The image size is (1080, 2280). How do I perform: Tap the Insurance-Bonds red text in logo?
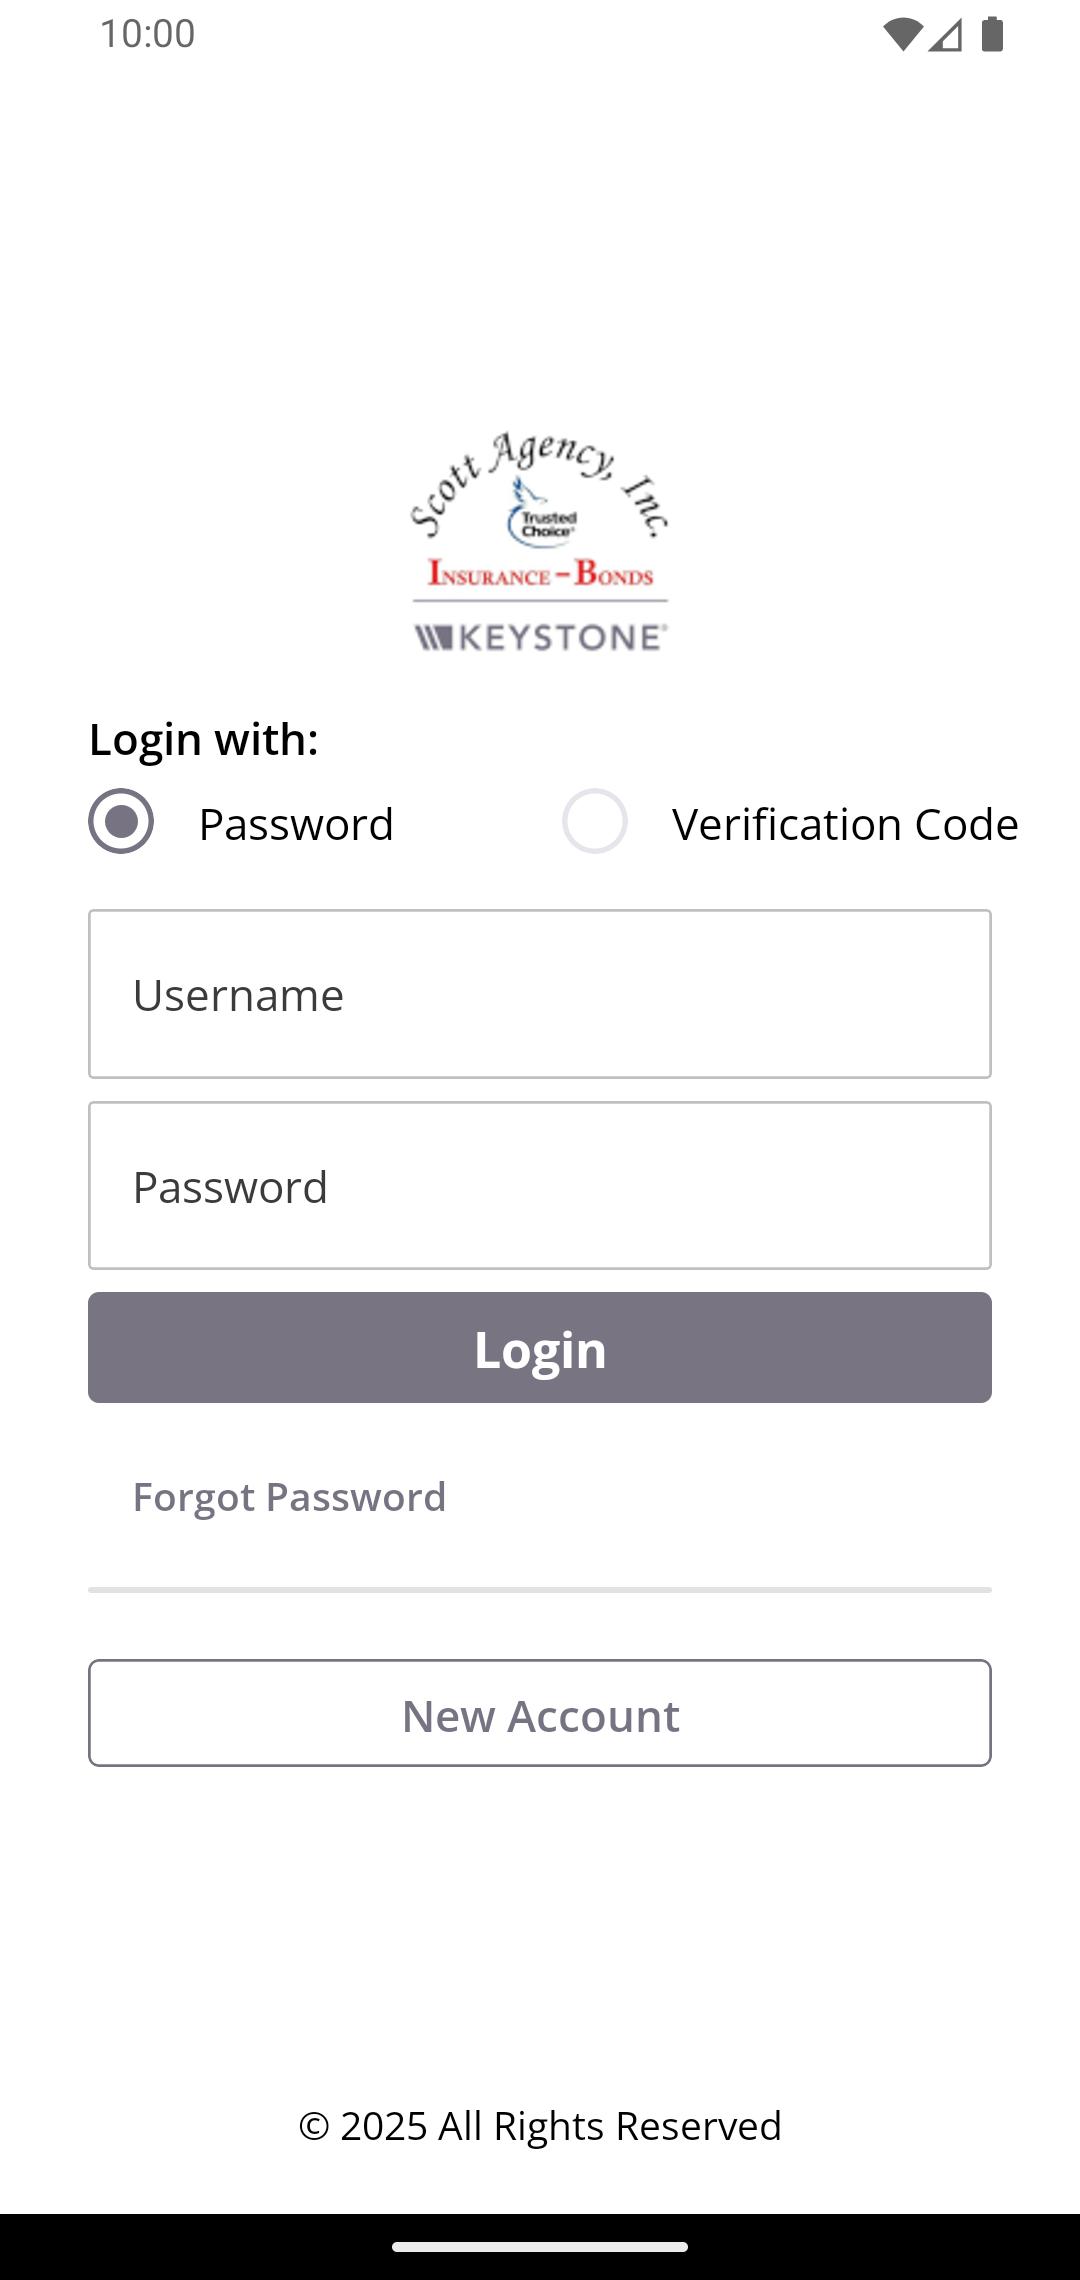tap(540, 573)
